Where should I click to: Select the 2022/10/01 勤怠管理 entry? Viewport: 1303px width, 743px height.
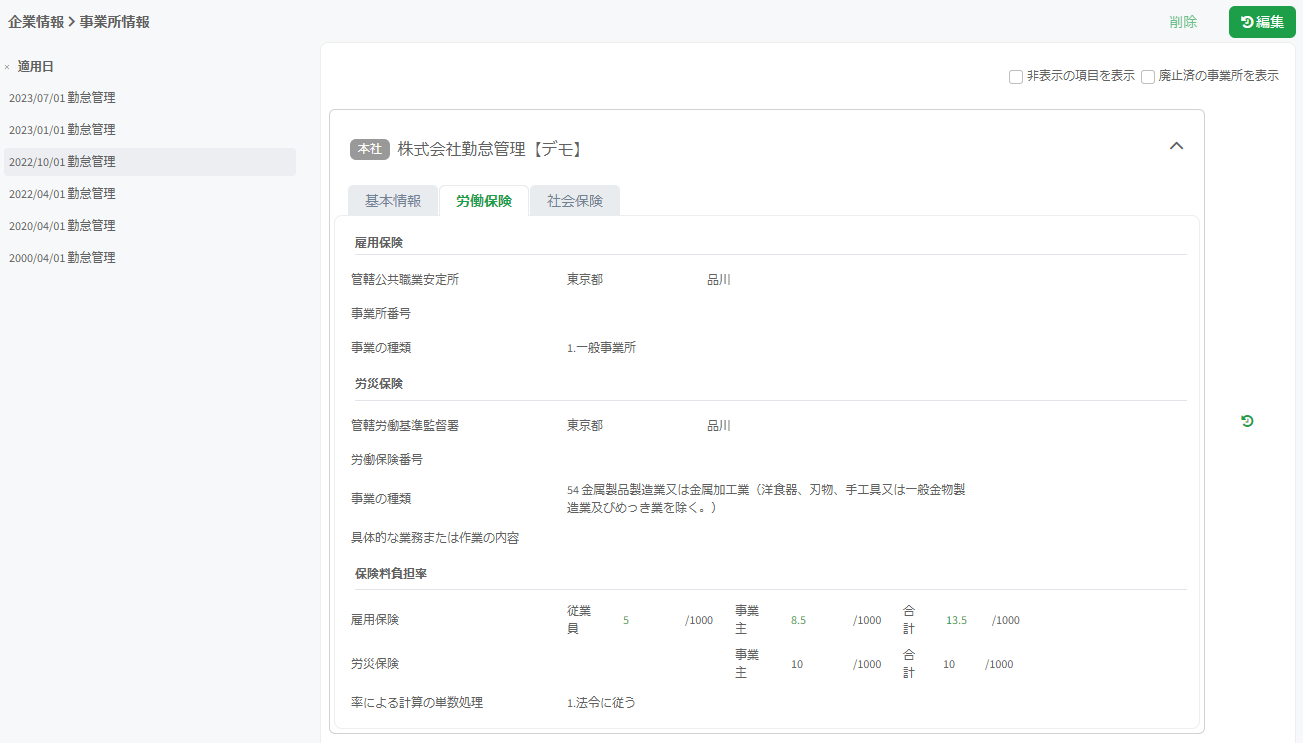(x=148, y=162)
